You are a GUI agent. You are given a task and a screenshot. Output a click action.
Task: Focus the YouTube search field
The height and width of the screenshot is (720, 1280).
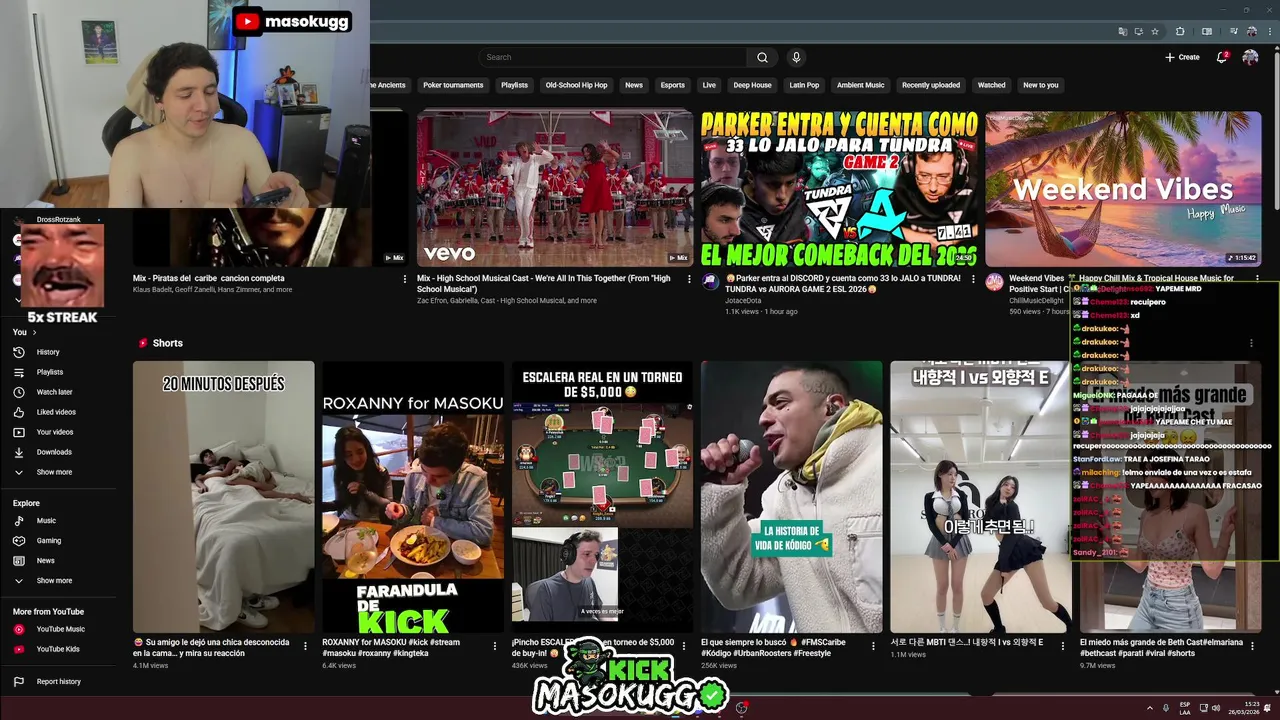(612, 57)
